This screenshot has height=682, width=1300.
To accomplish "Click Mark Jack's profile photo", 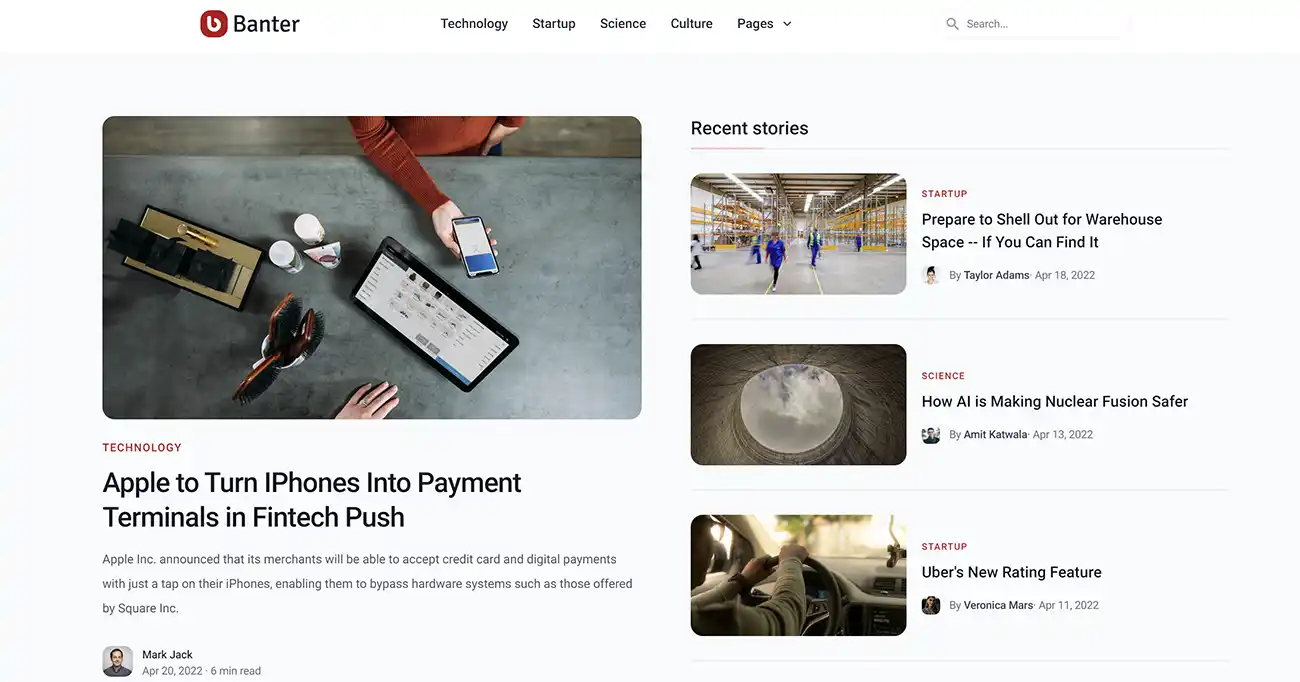I will tap(118, 662).
